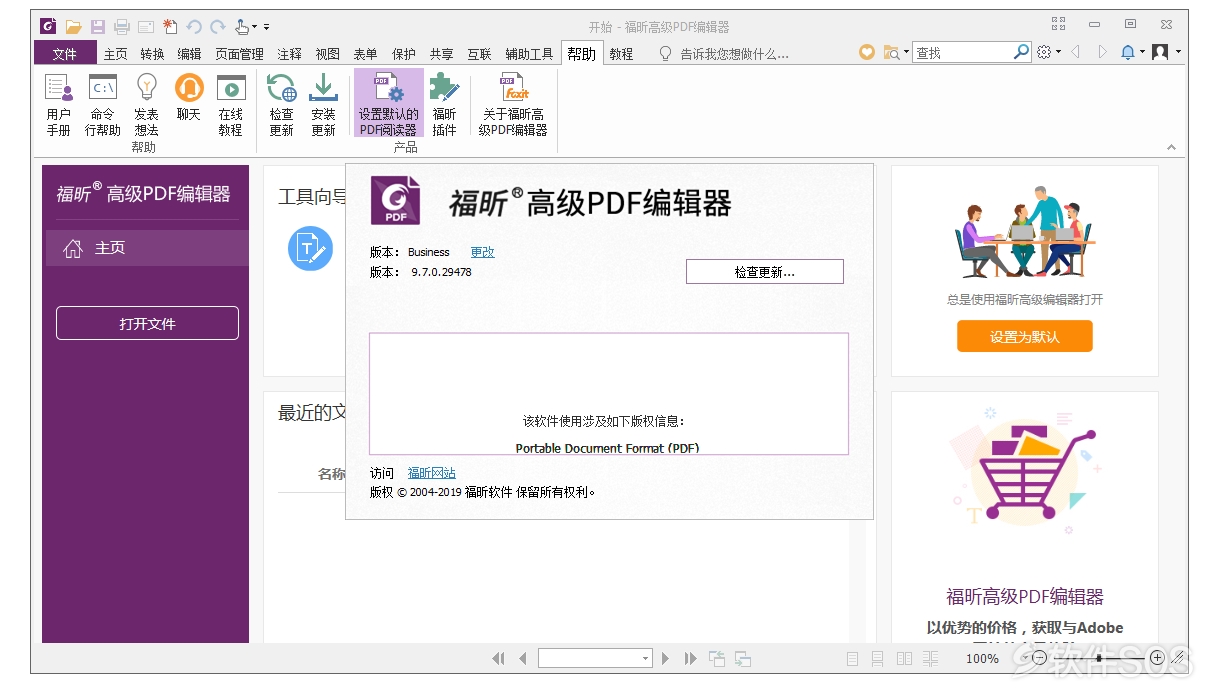Click Check for Updates (检查更新...) button in dialog

tap(765, 271)
